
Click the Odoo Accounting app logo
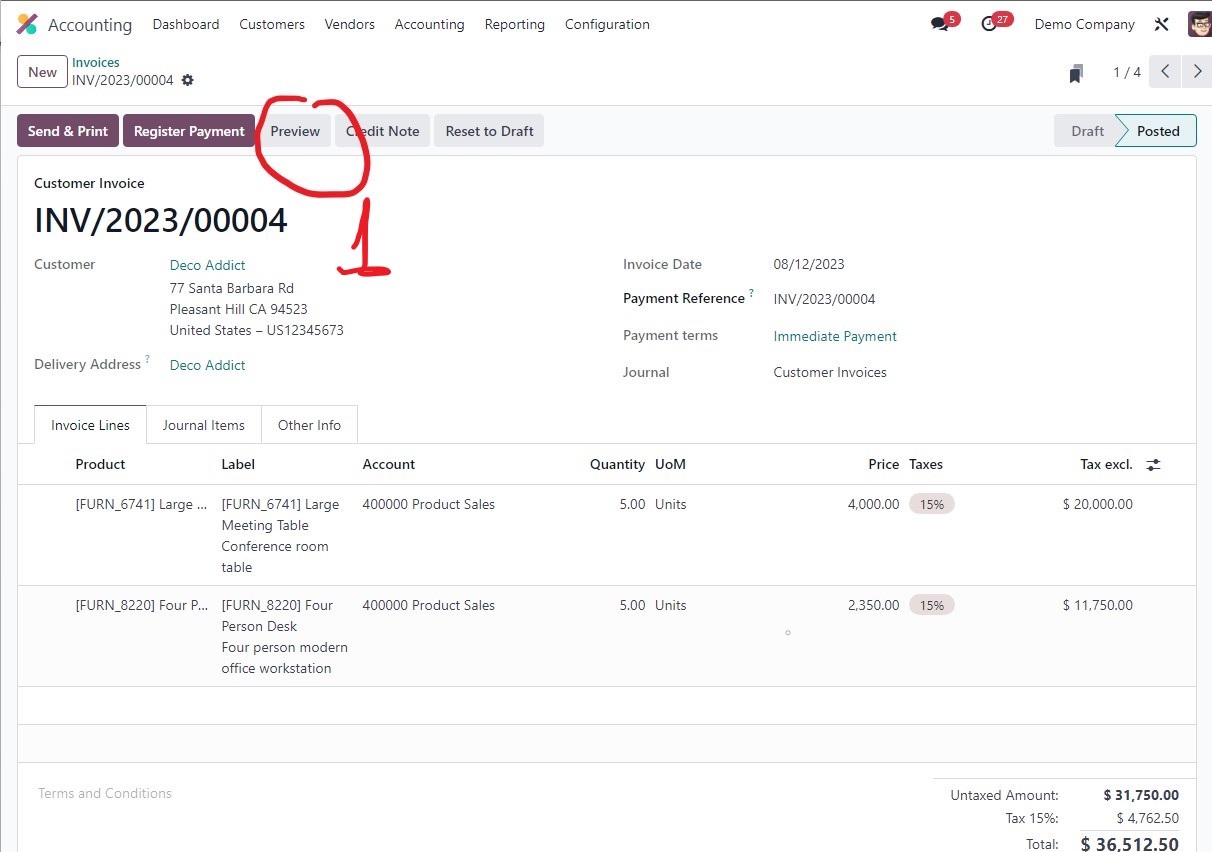pyautogui.click(x=26, y=23)
